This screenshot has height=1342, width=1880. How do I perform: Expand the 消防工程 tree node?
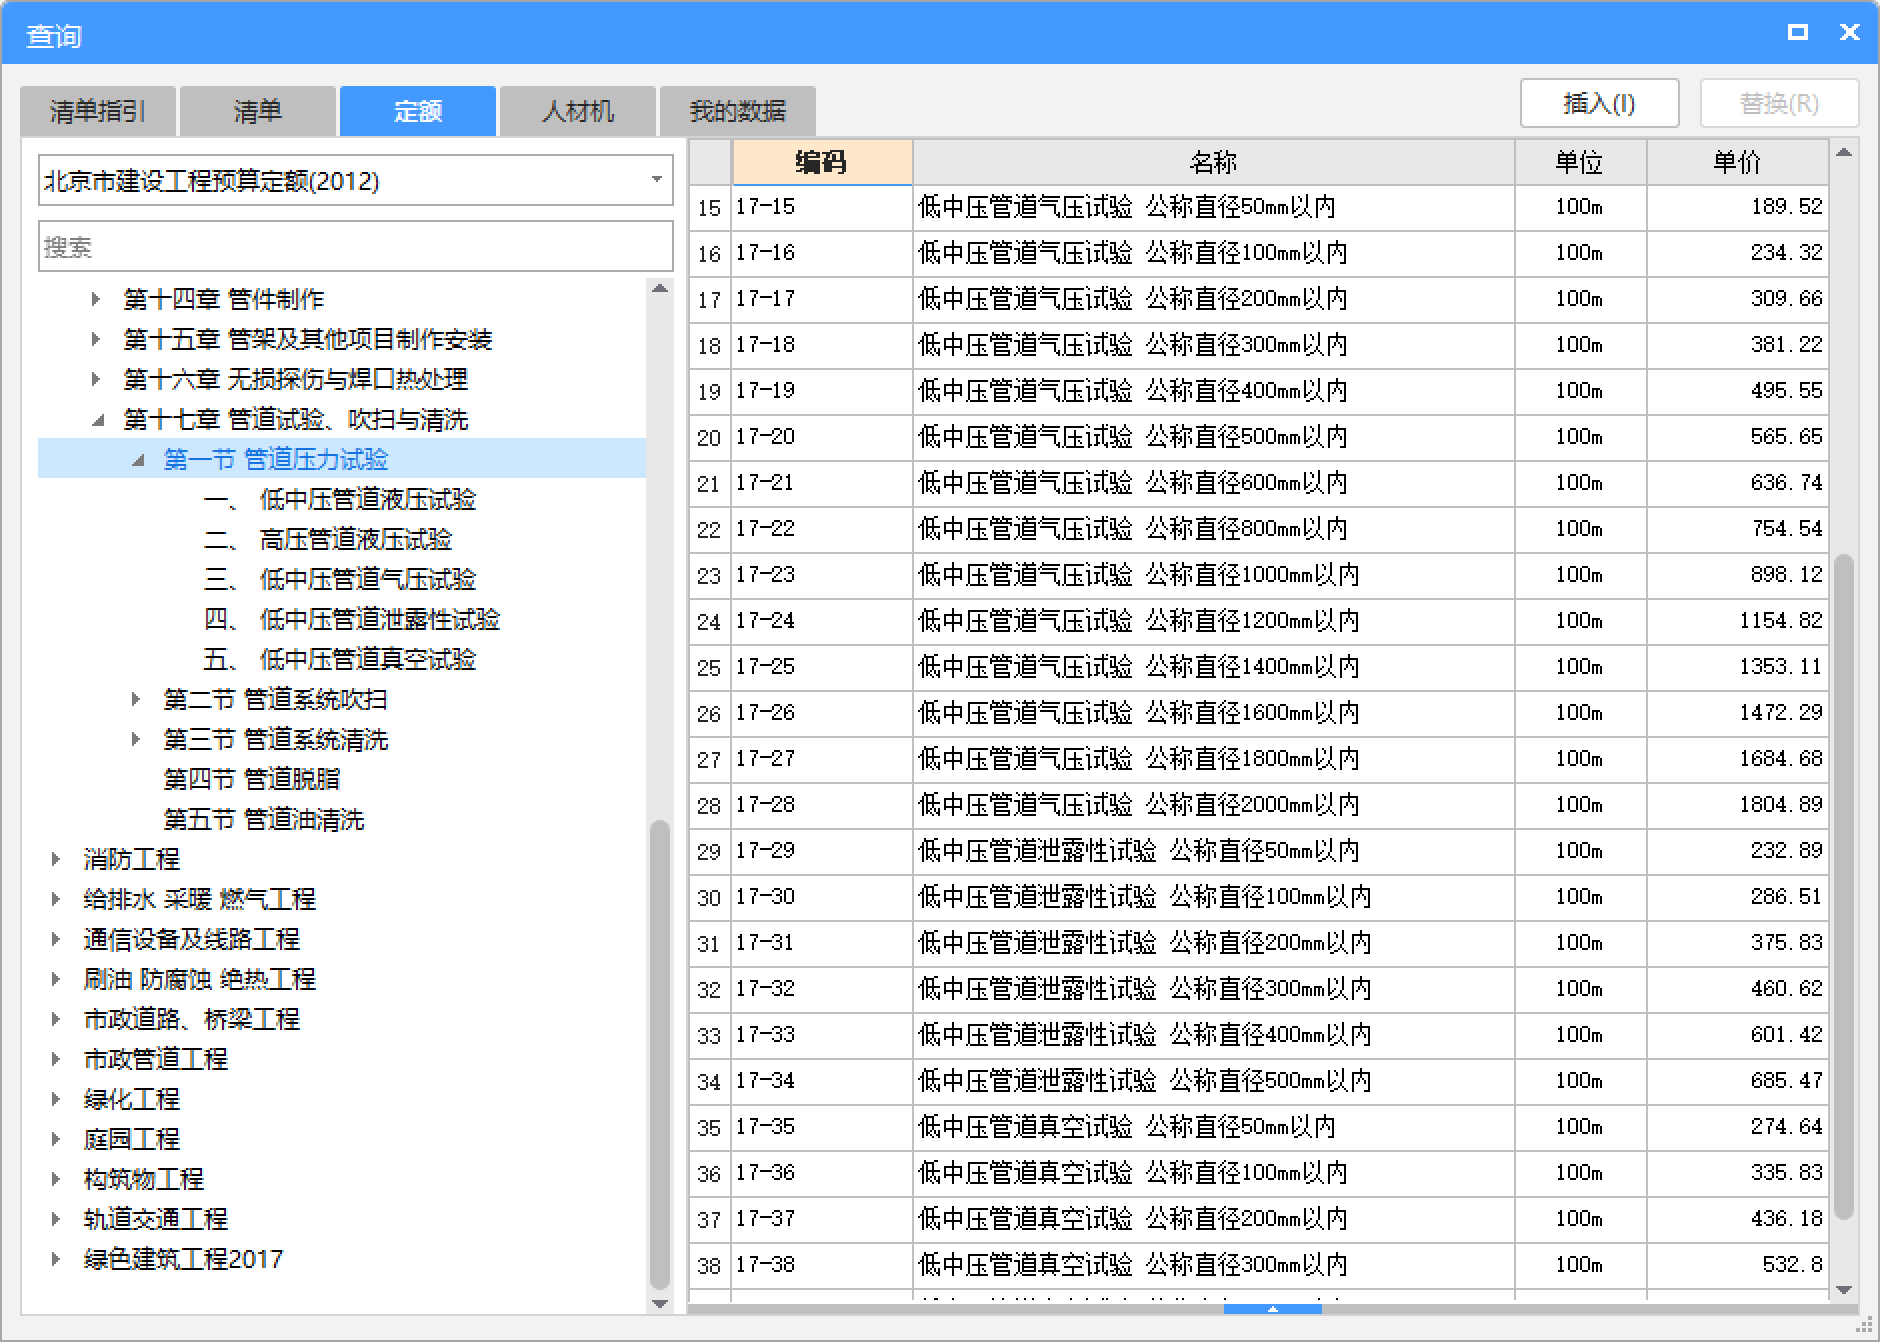pos(56,859)
